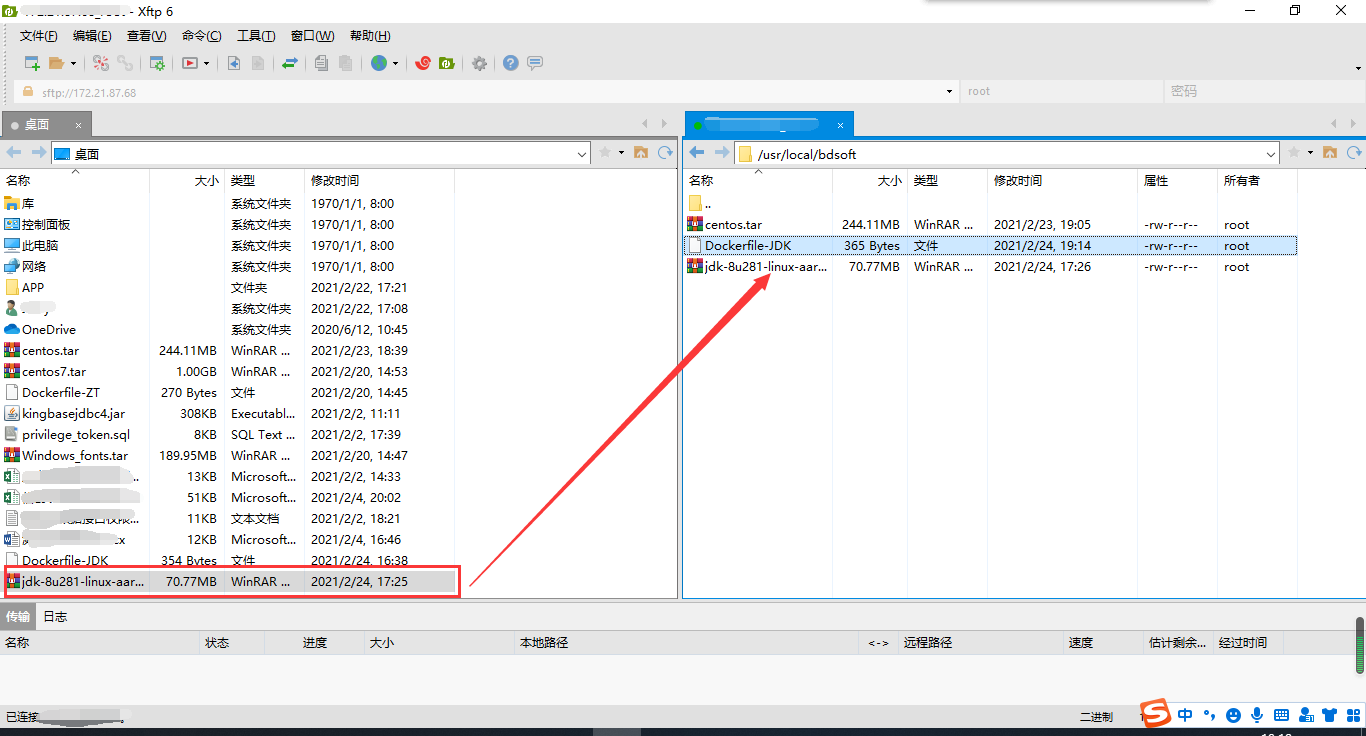Open the 工具(T) menu

[x=256, y=35]
